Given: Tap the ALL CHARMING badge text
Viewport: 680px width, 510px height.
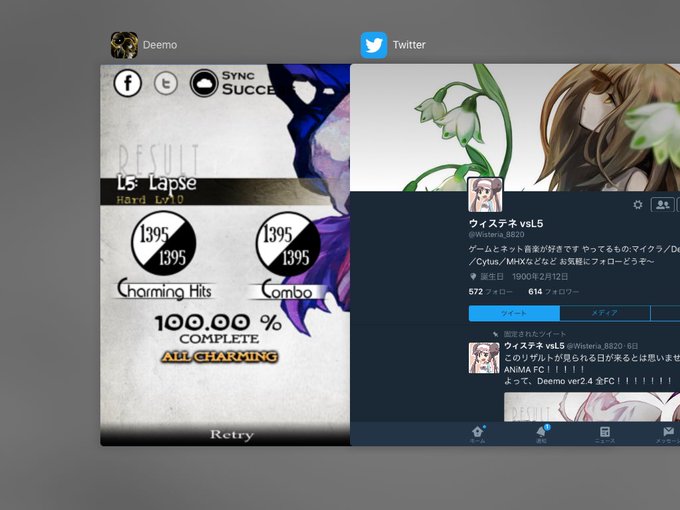Looking at the screenshot, I should [219, 356].
